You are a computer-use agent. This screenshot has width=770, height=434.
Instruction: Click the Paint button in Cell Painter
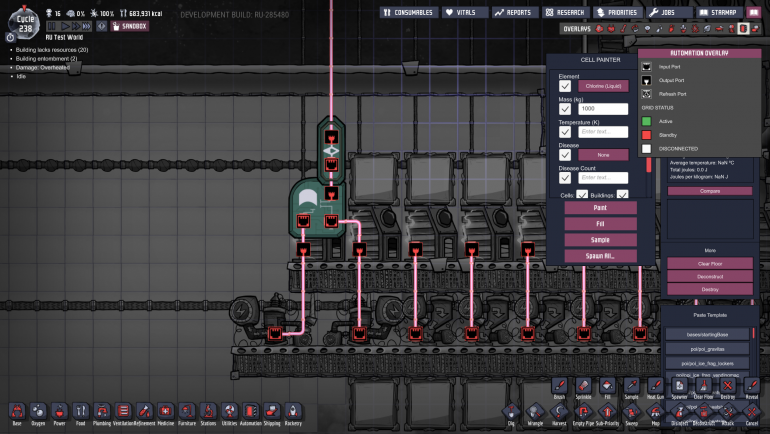click(x=600, y=208)
